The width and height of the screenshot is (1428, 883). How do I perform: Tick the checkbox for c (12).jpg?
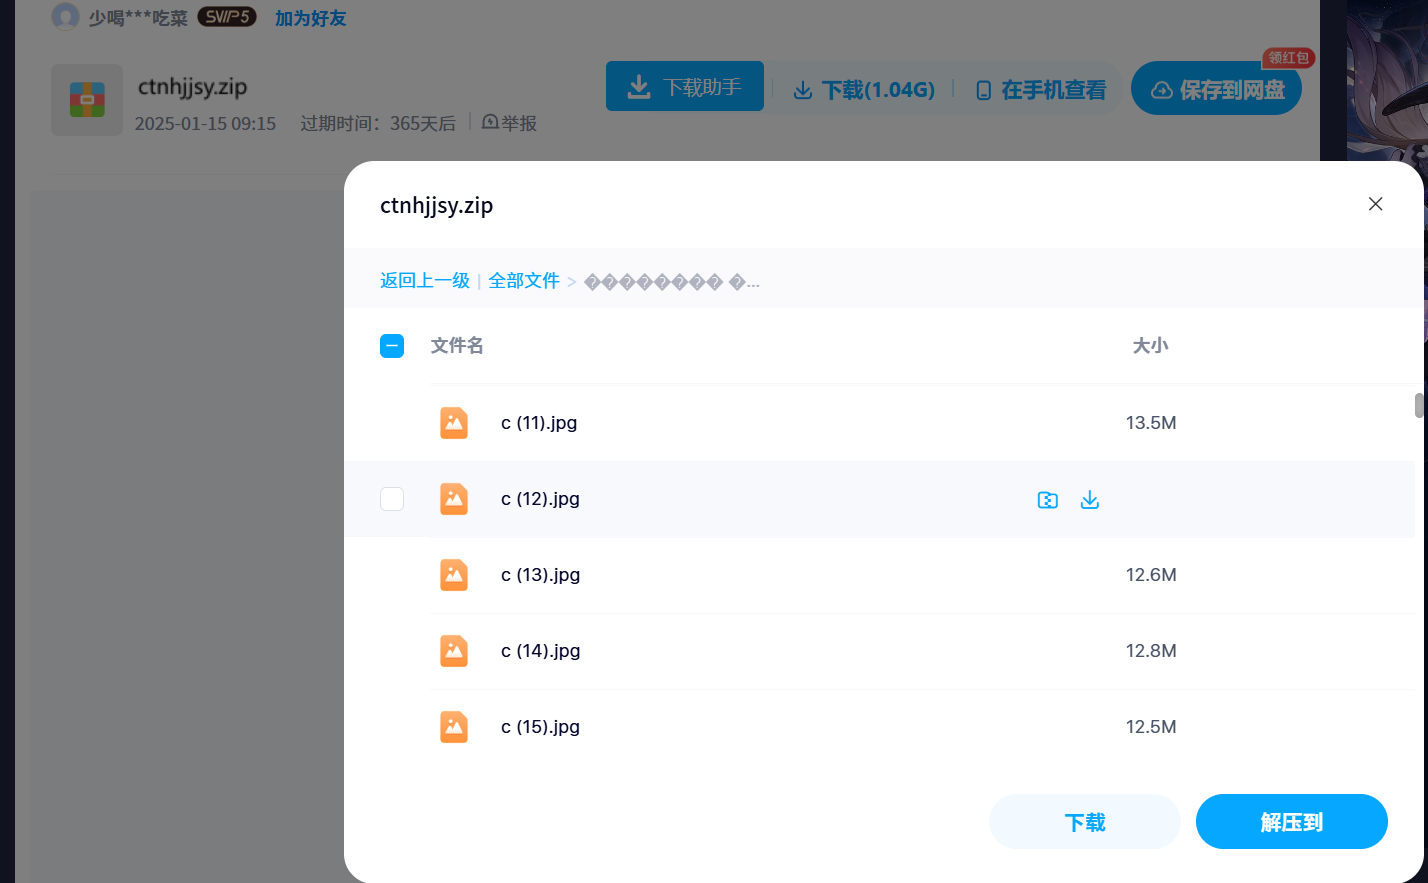pos(392,499)
